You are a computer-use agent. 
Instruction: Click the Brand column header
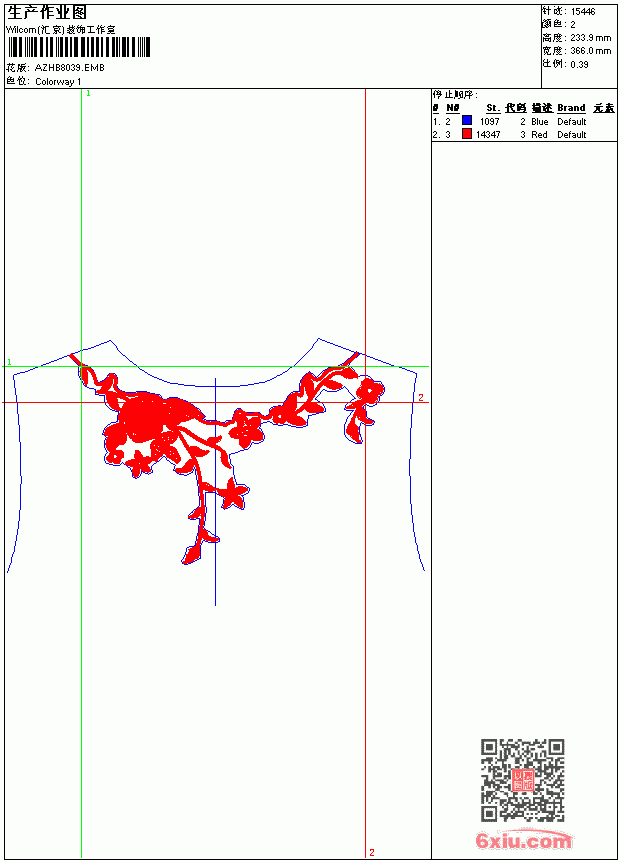(571, 108)
